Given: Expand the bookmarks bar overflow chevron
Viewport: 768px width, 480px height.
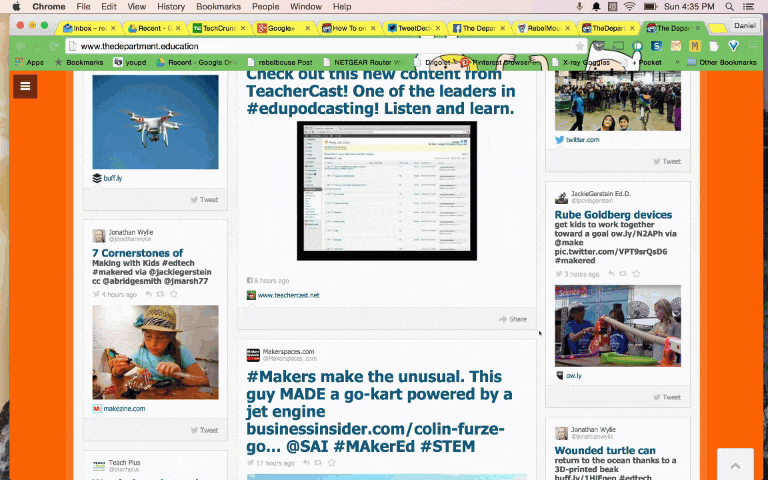Looking at the screenshot, I should click(677, 62).
